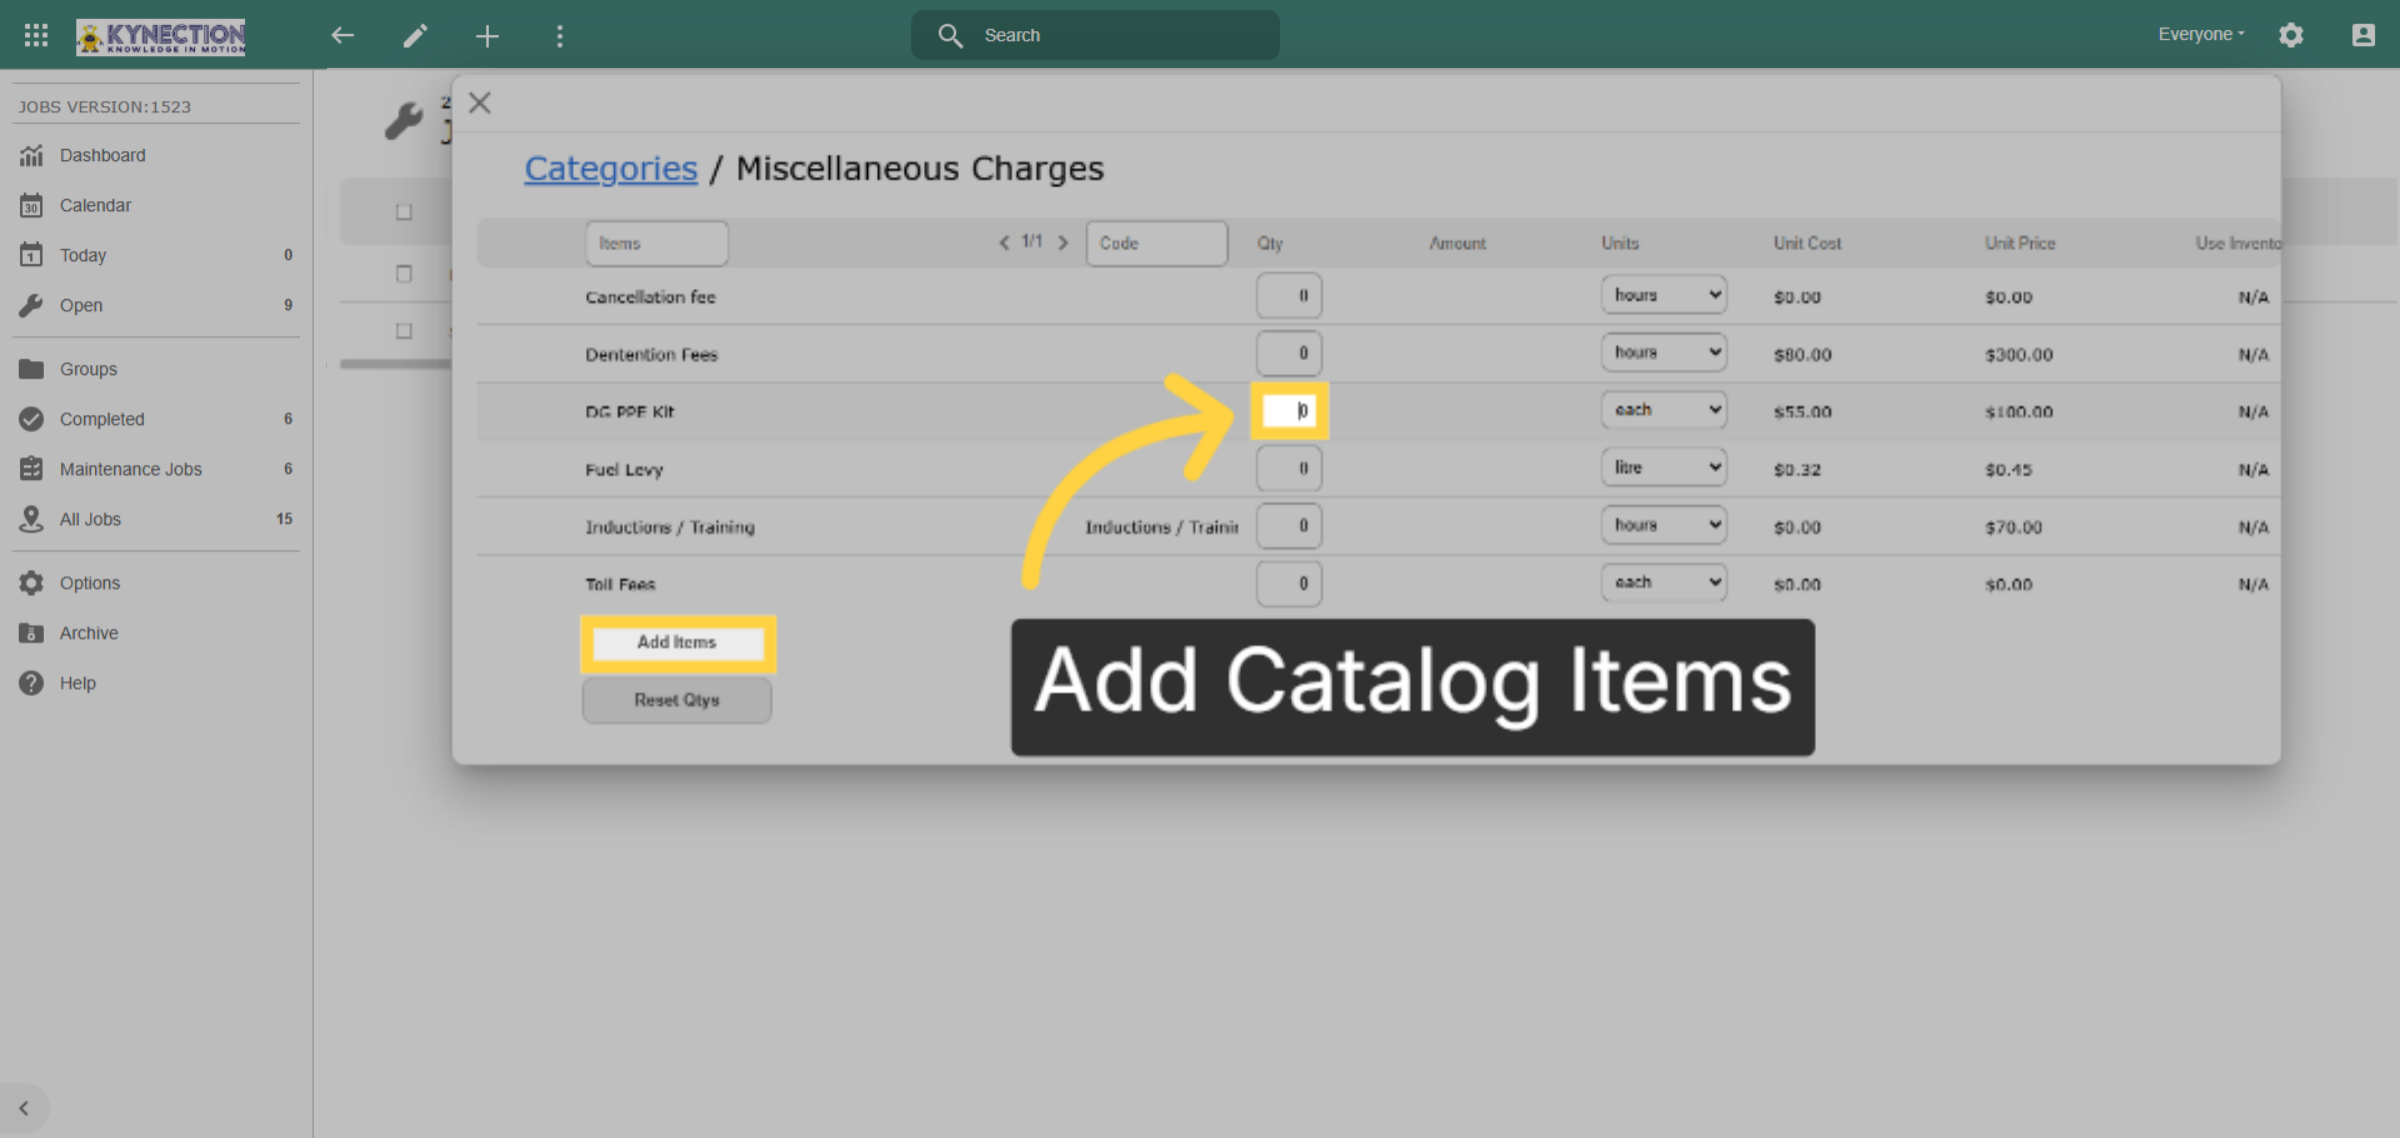Click Dentention Fees quantity field
This screenshot has width=2400, height=1138.
click(x=1289, y=353)
